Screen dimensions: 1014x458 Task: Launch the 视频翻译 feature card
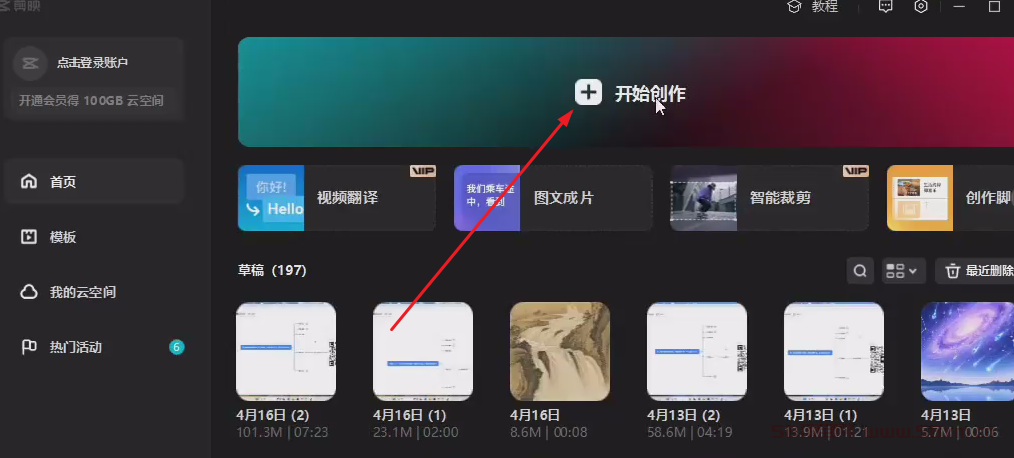(336, 198)
